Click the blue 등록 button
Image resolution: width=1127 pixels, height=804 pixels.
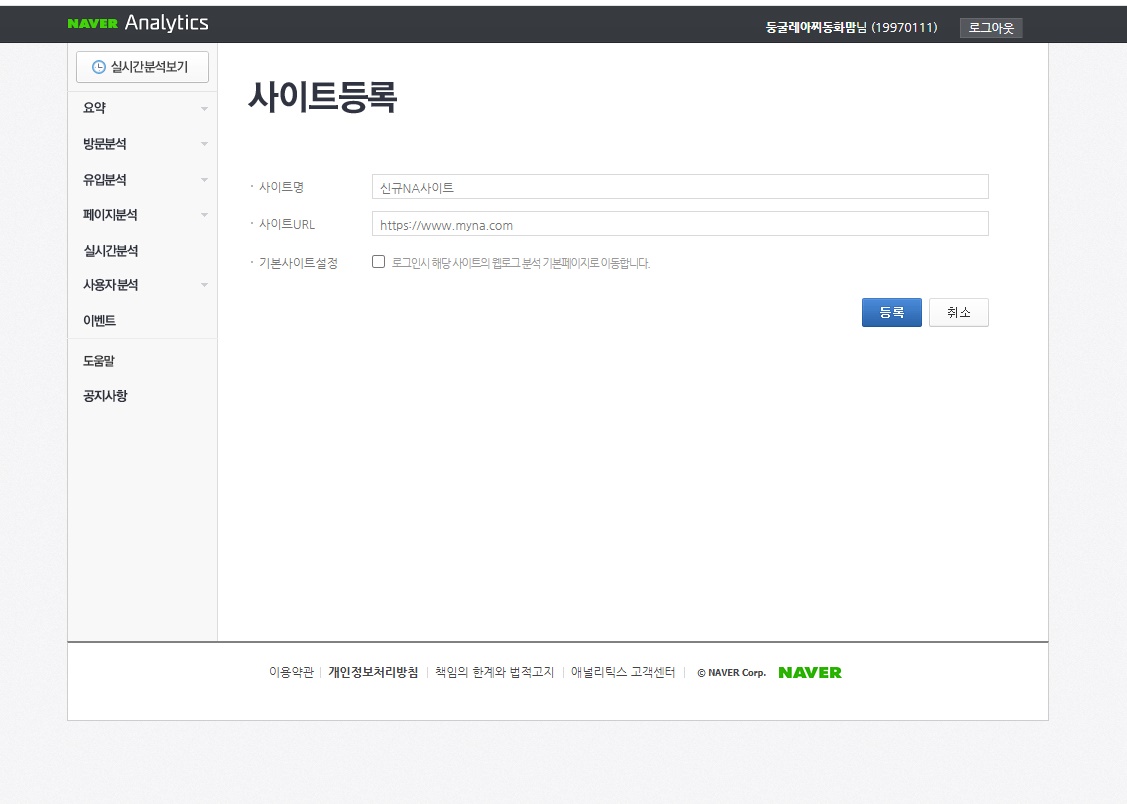click(x=891, y=312)
